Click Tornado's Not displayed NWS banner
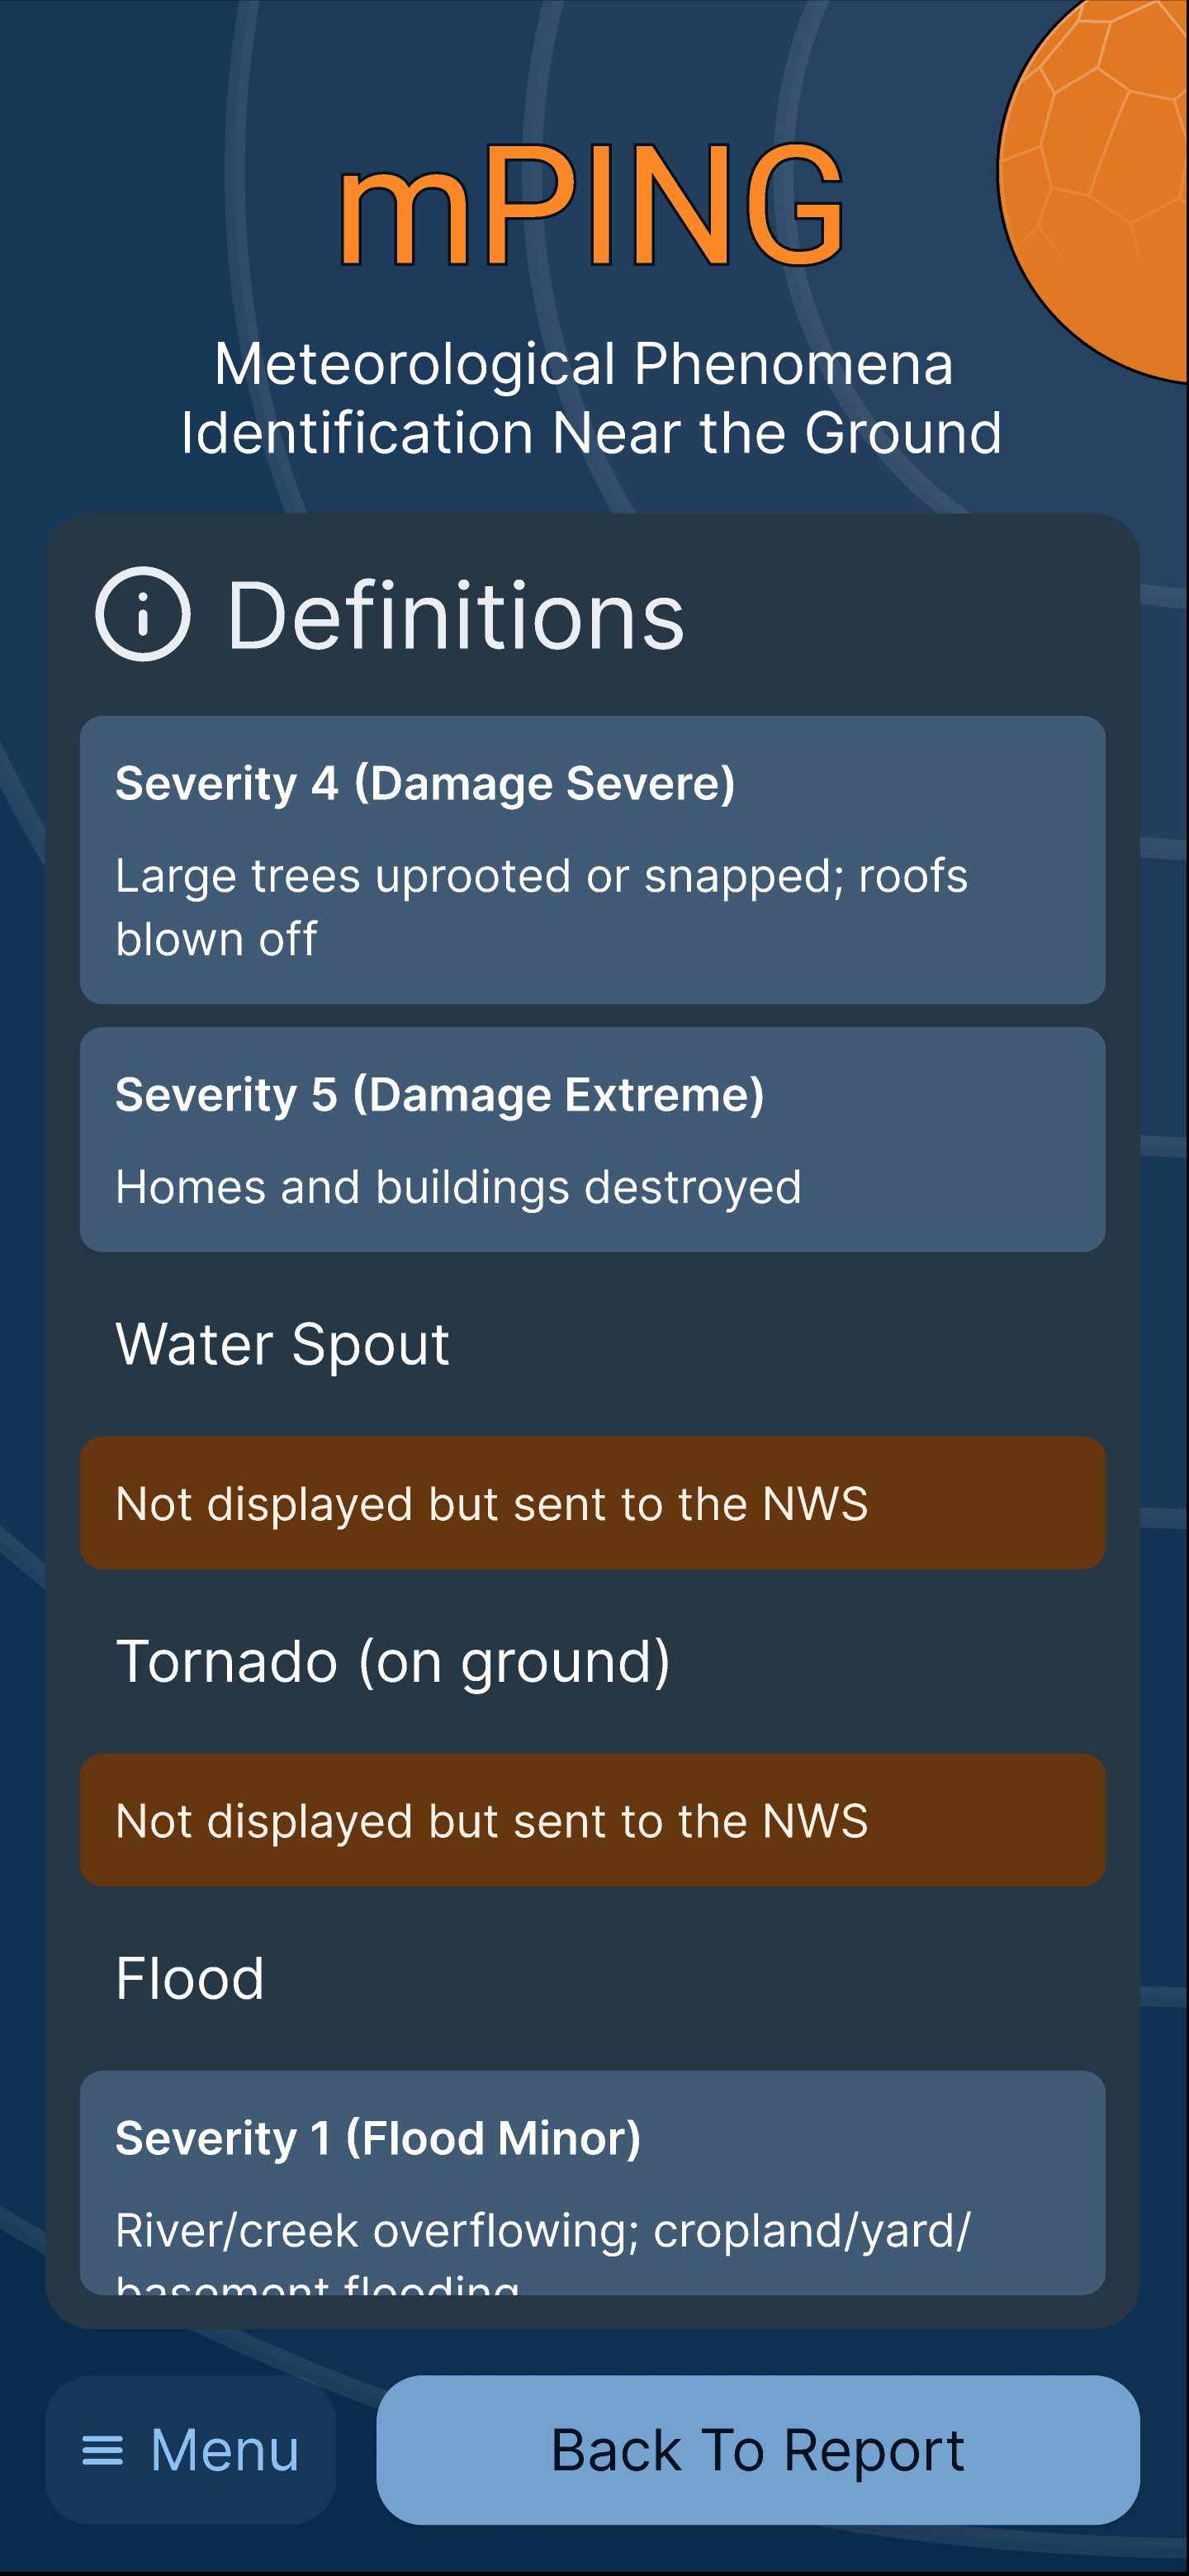The height and width of the screenshot is (2576, 1189). (x=592, y=1820)
